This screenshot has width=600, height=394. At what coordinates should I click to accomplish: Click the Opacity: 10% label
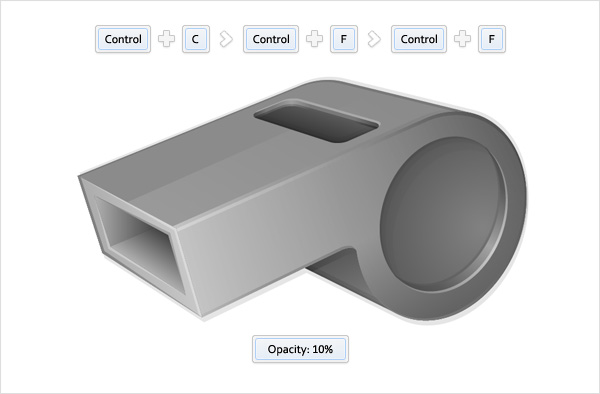click(x=300, y=349)
